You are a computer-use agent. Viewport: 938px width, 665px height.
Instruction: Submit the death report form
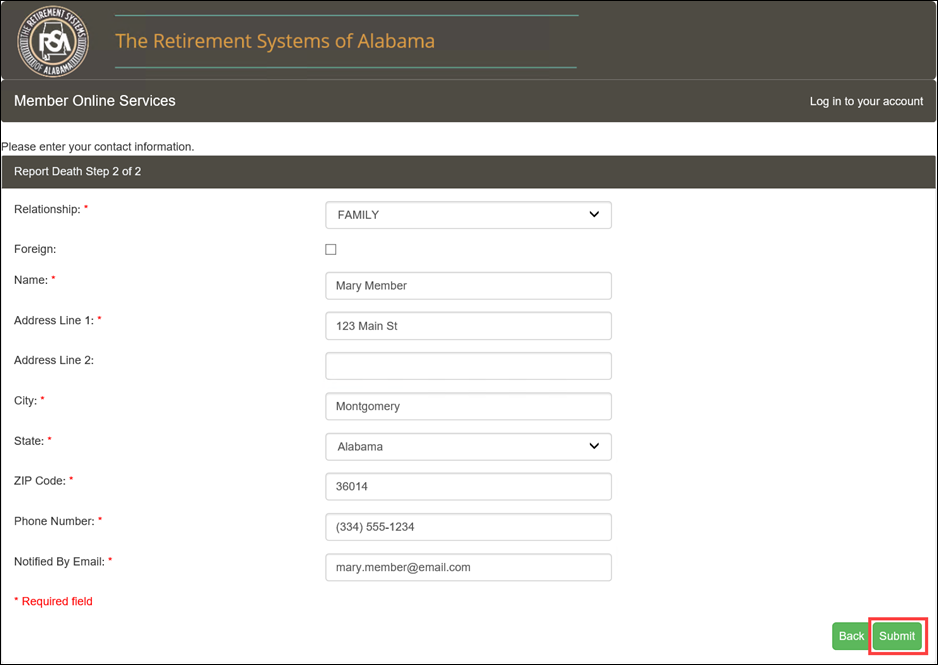897,636
